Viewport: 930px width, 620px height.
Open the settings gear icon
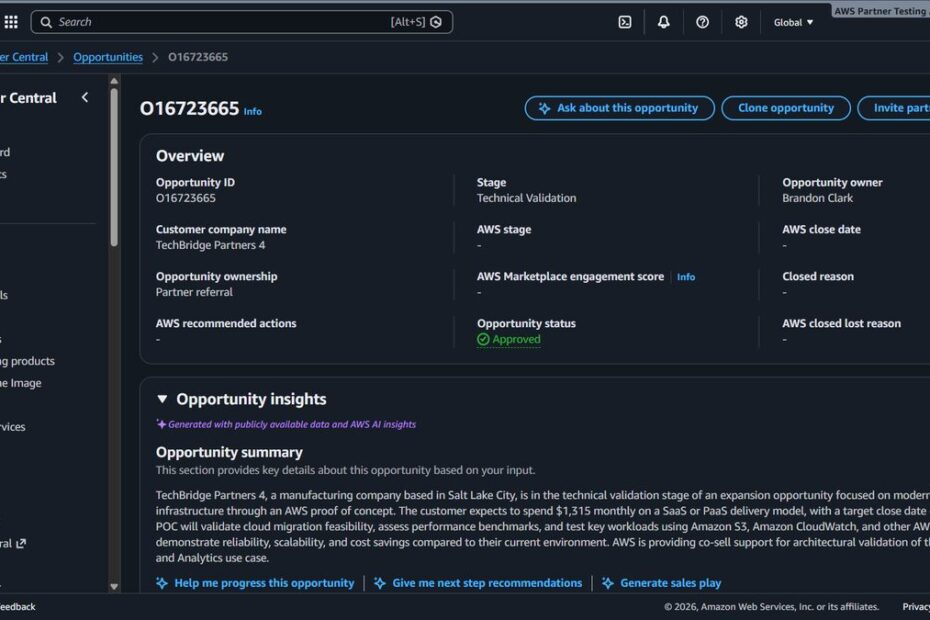point(741,22)
